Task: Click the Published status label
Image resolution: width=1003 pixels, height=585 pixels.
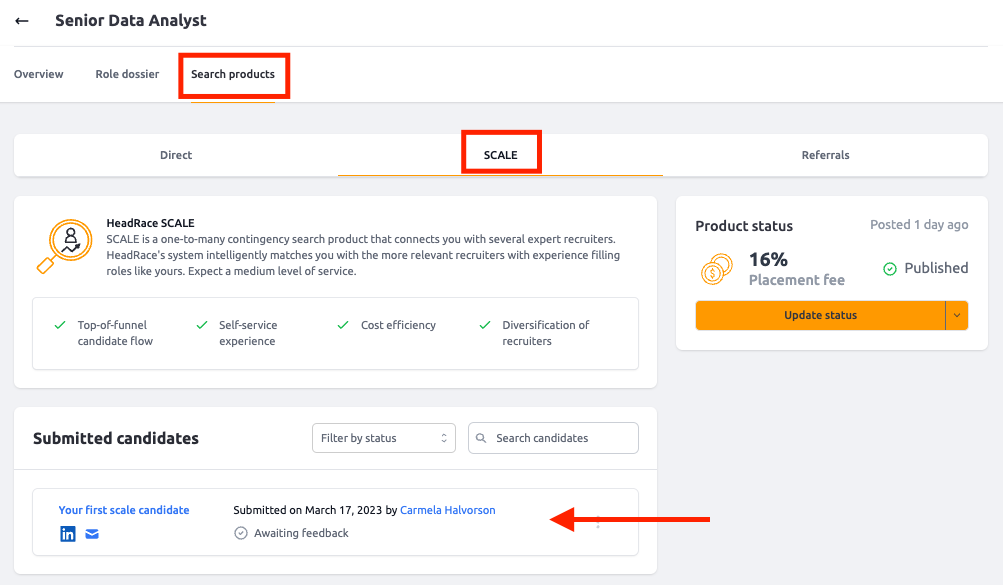Action: coord(936,269)
